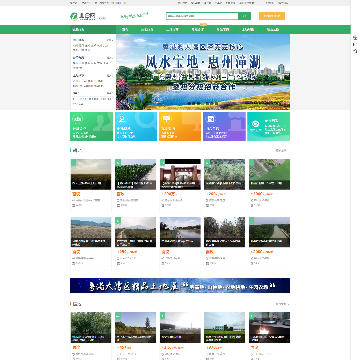Open the purple tile's square icon

(x=210, y=119)
